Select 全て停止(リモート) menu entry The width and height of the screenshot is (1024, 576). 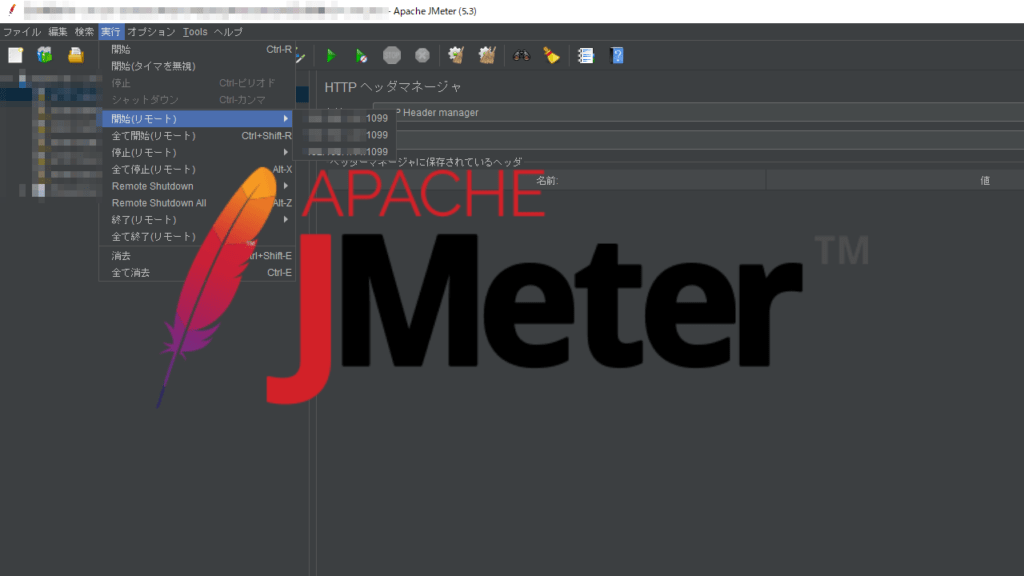[x=197, y=169]
